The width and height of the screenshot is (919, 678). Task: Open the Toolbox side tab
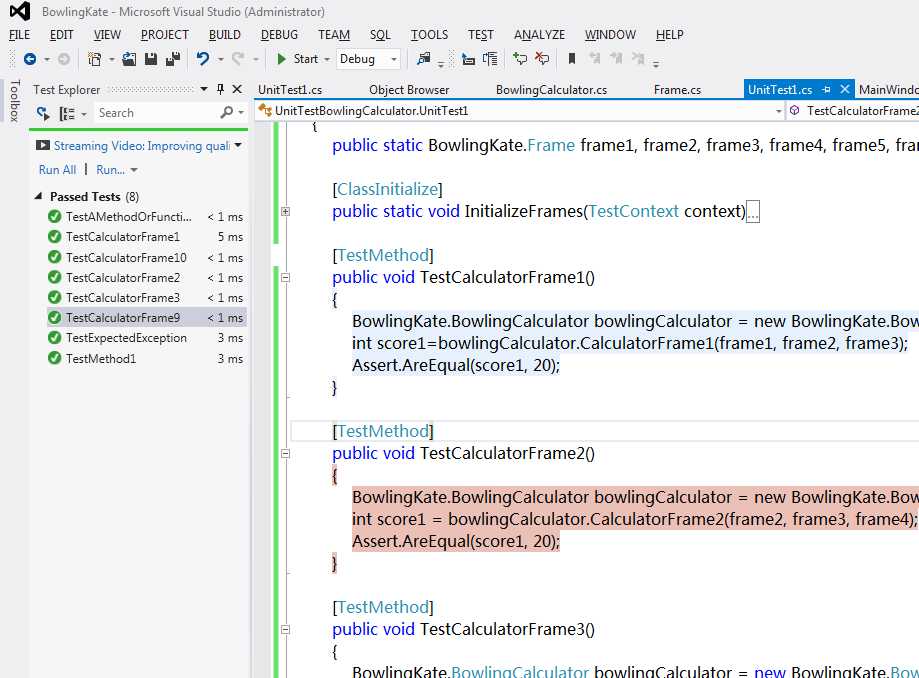[x=14, y=101]
